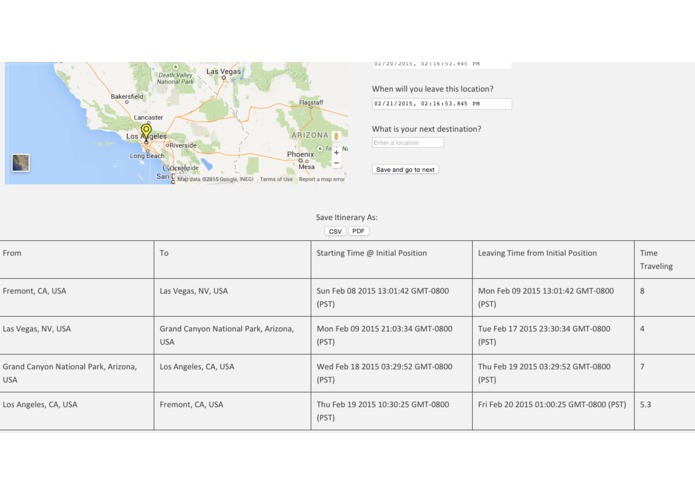The height and width of the screenshot is (494, 695).
Task: Click starting time Thu Feb 19 2015 10:30:25
Action: 383,411
